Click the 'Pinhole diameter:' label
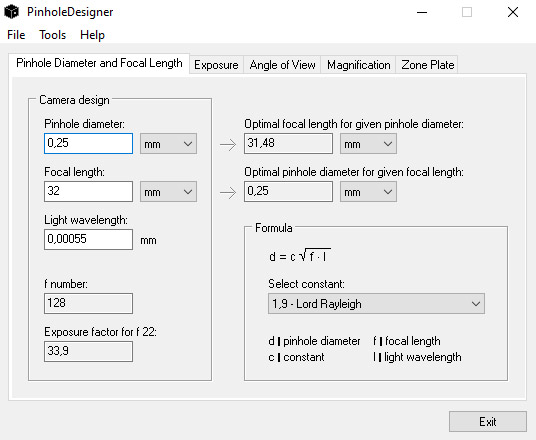Screen dimensions: 536x440 coord(84,124)
